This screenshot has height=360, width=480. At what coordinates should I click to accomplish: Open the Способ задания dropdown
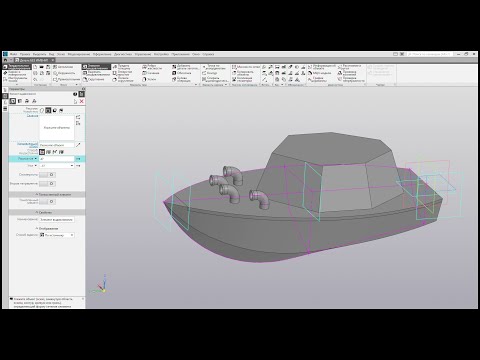point(57,235)
